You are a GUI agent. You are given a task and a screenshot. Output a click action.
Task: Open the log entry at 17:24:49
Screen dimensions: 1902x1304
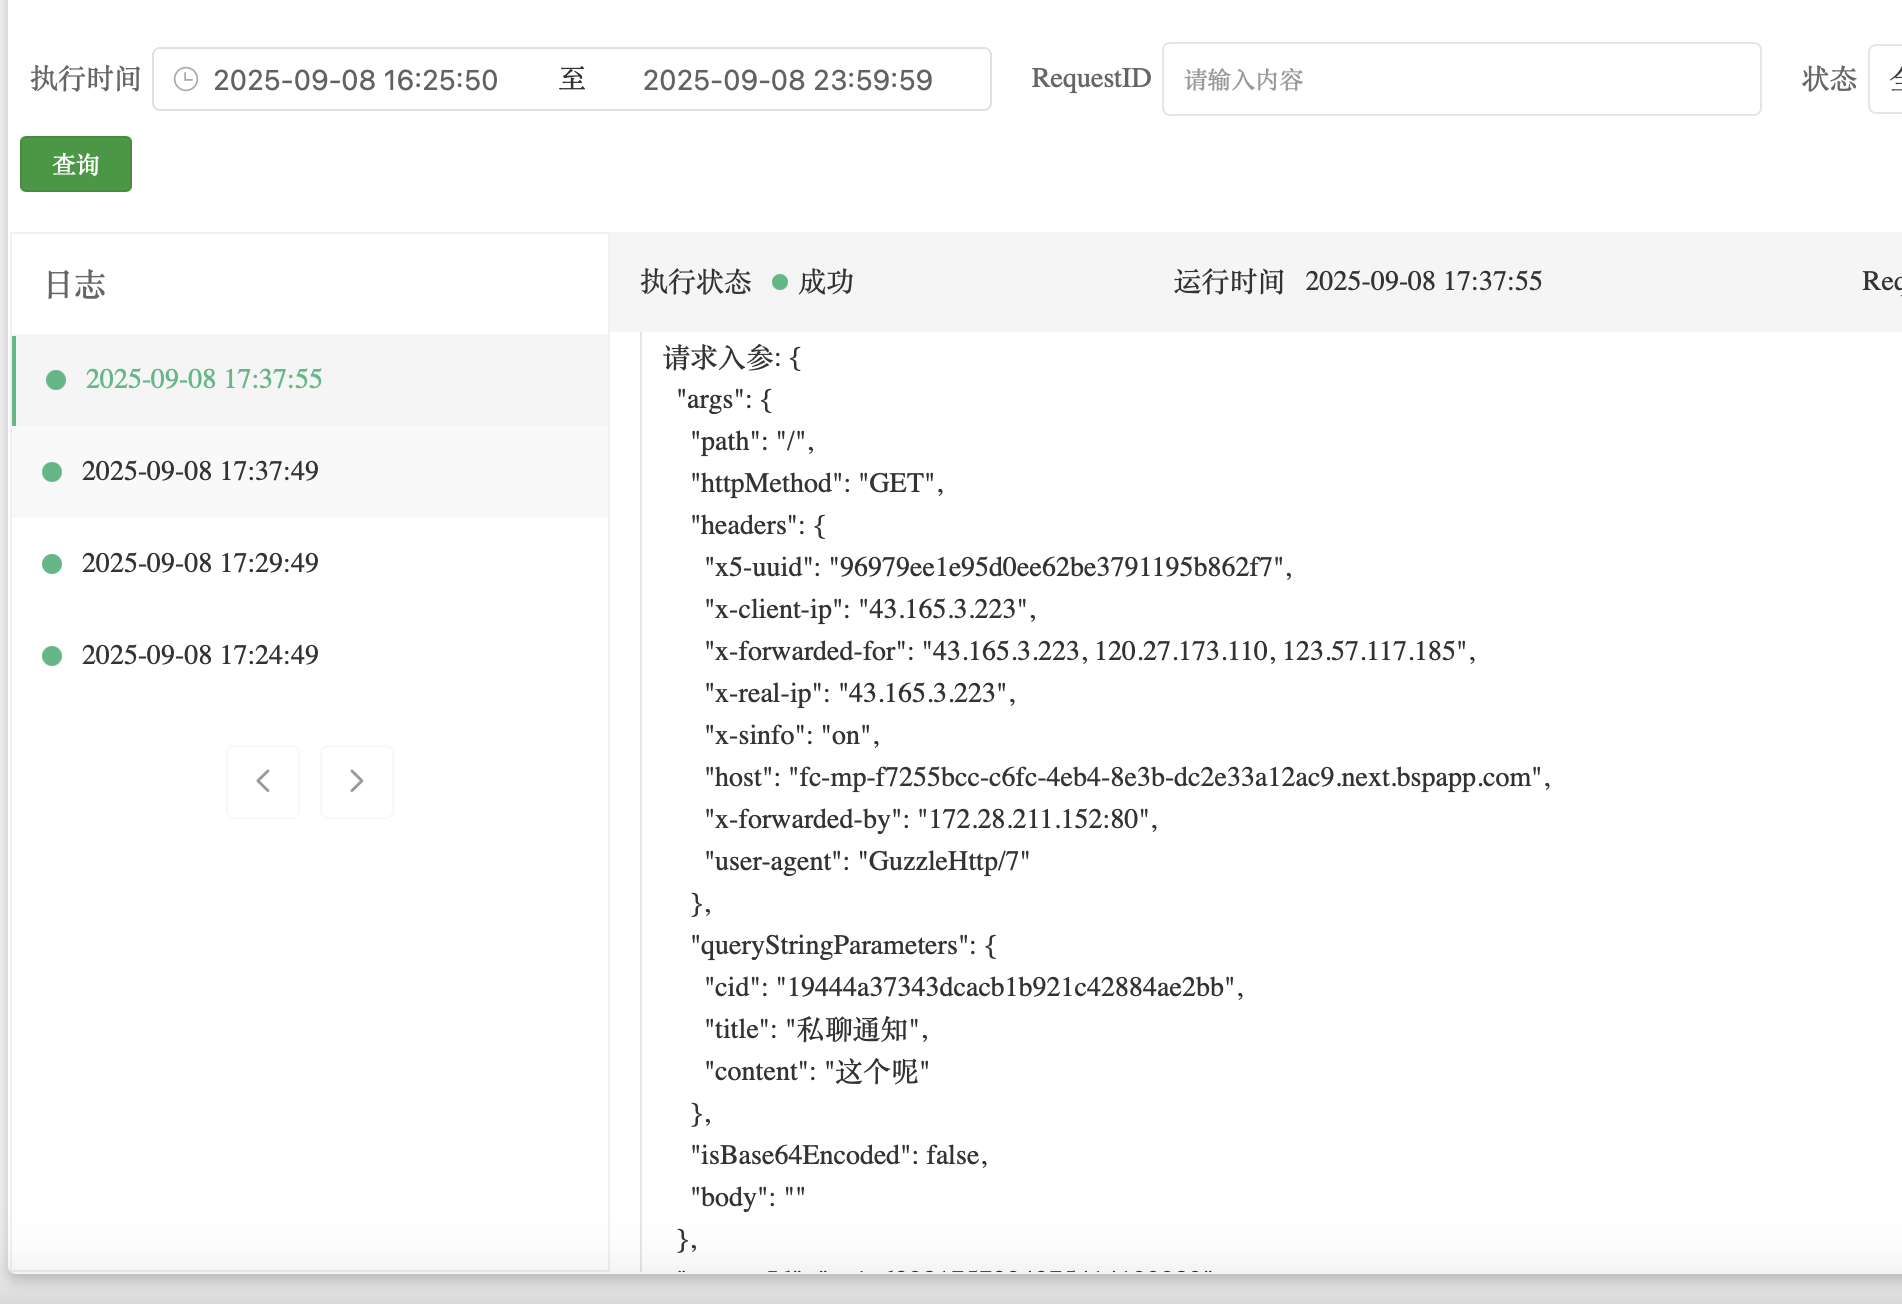(x=200, y=655)
